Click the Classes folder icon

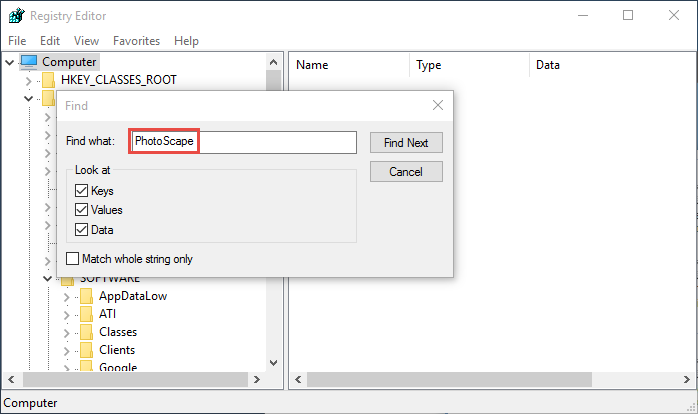click(x=86, y=332)
